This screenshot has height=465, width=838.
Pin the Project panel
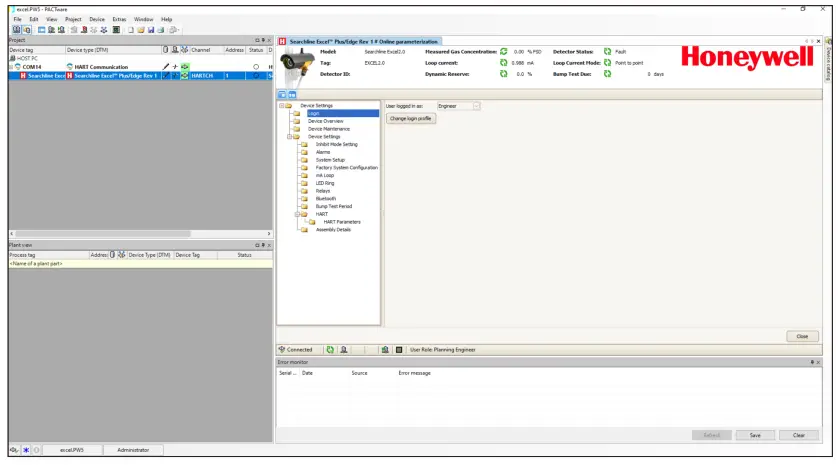(263, 40)
